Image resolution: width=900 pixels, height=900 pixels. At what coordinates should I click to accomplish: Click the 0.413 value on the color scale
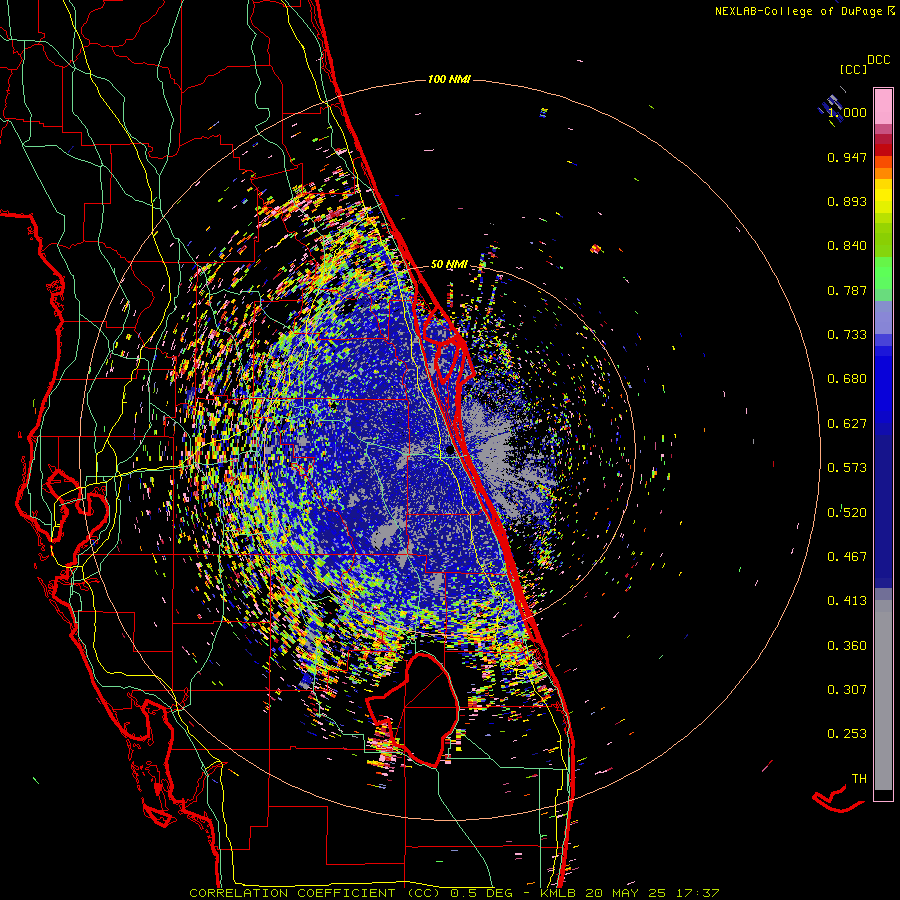tap(847, 601)
